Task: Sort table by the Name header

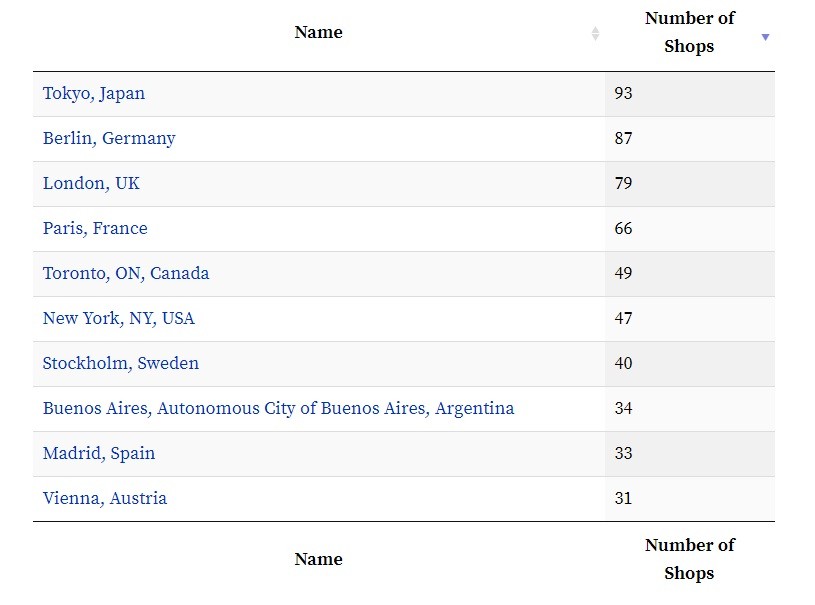Action: 318,33
